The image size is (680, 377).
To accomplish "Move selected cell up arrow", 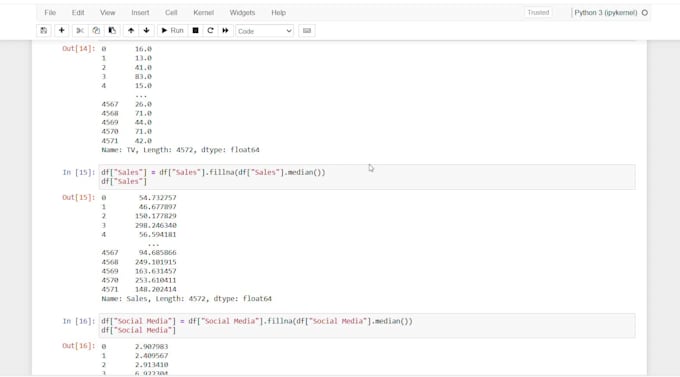I will pos(131,31).
